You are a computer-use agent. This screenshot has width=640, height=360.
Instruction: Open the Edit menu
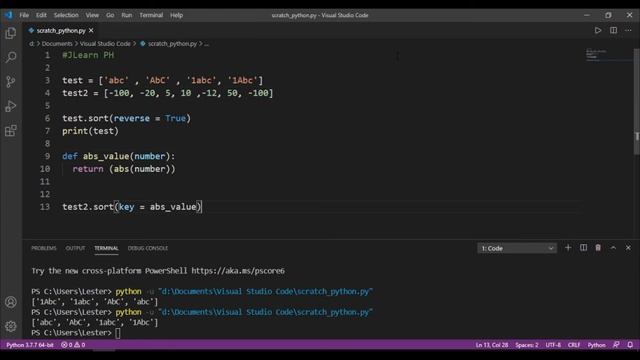[41, 15]
